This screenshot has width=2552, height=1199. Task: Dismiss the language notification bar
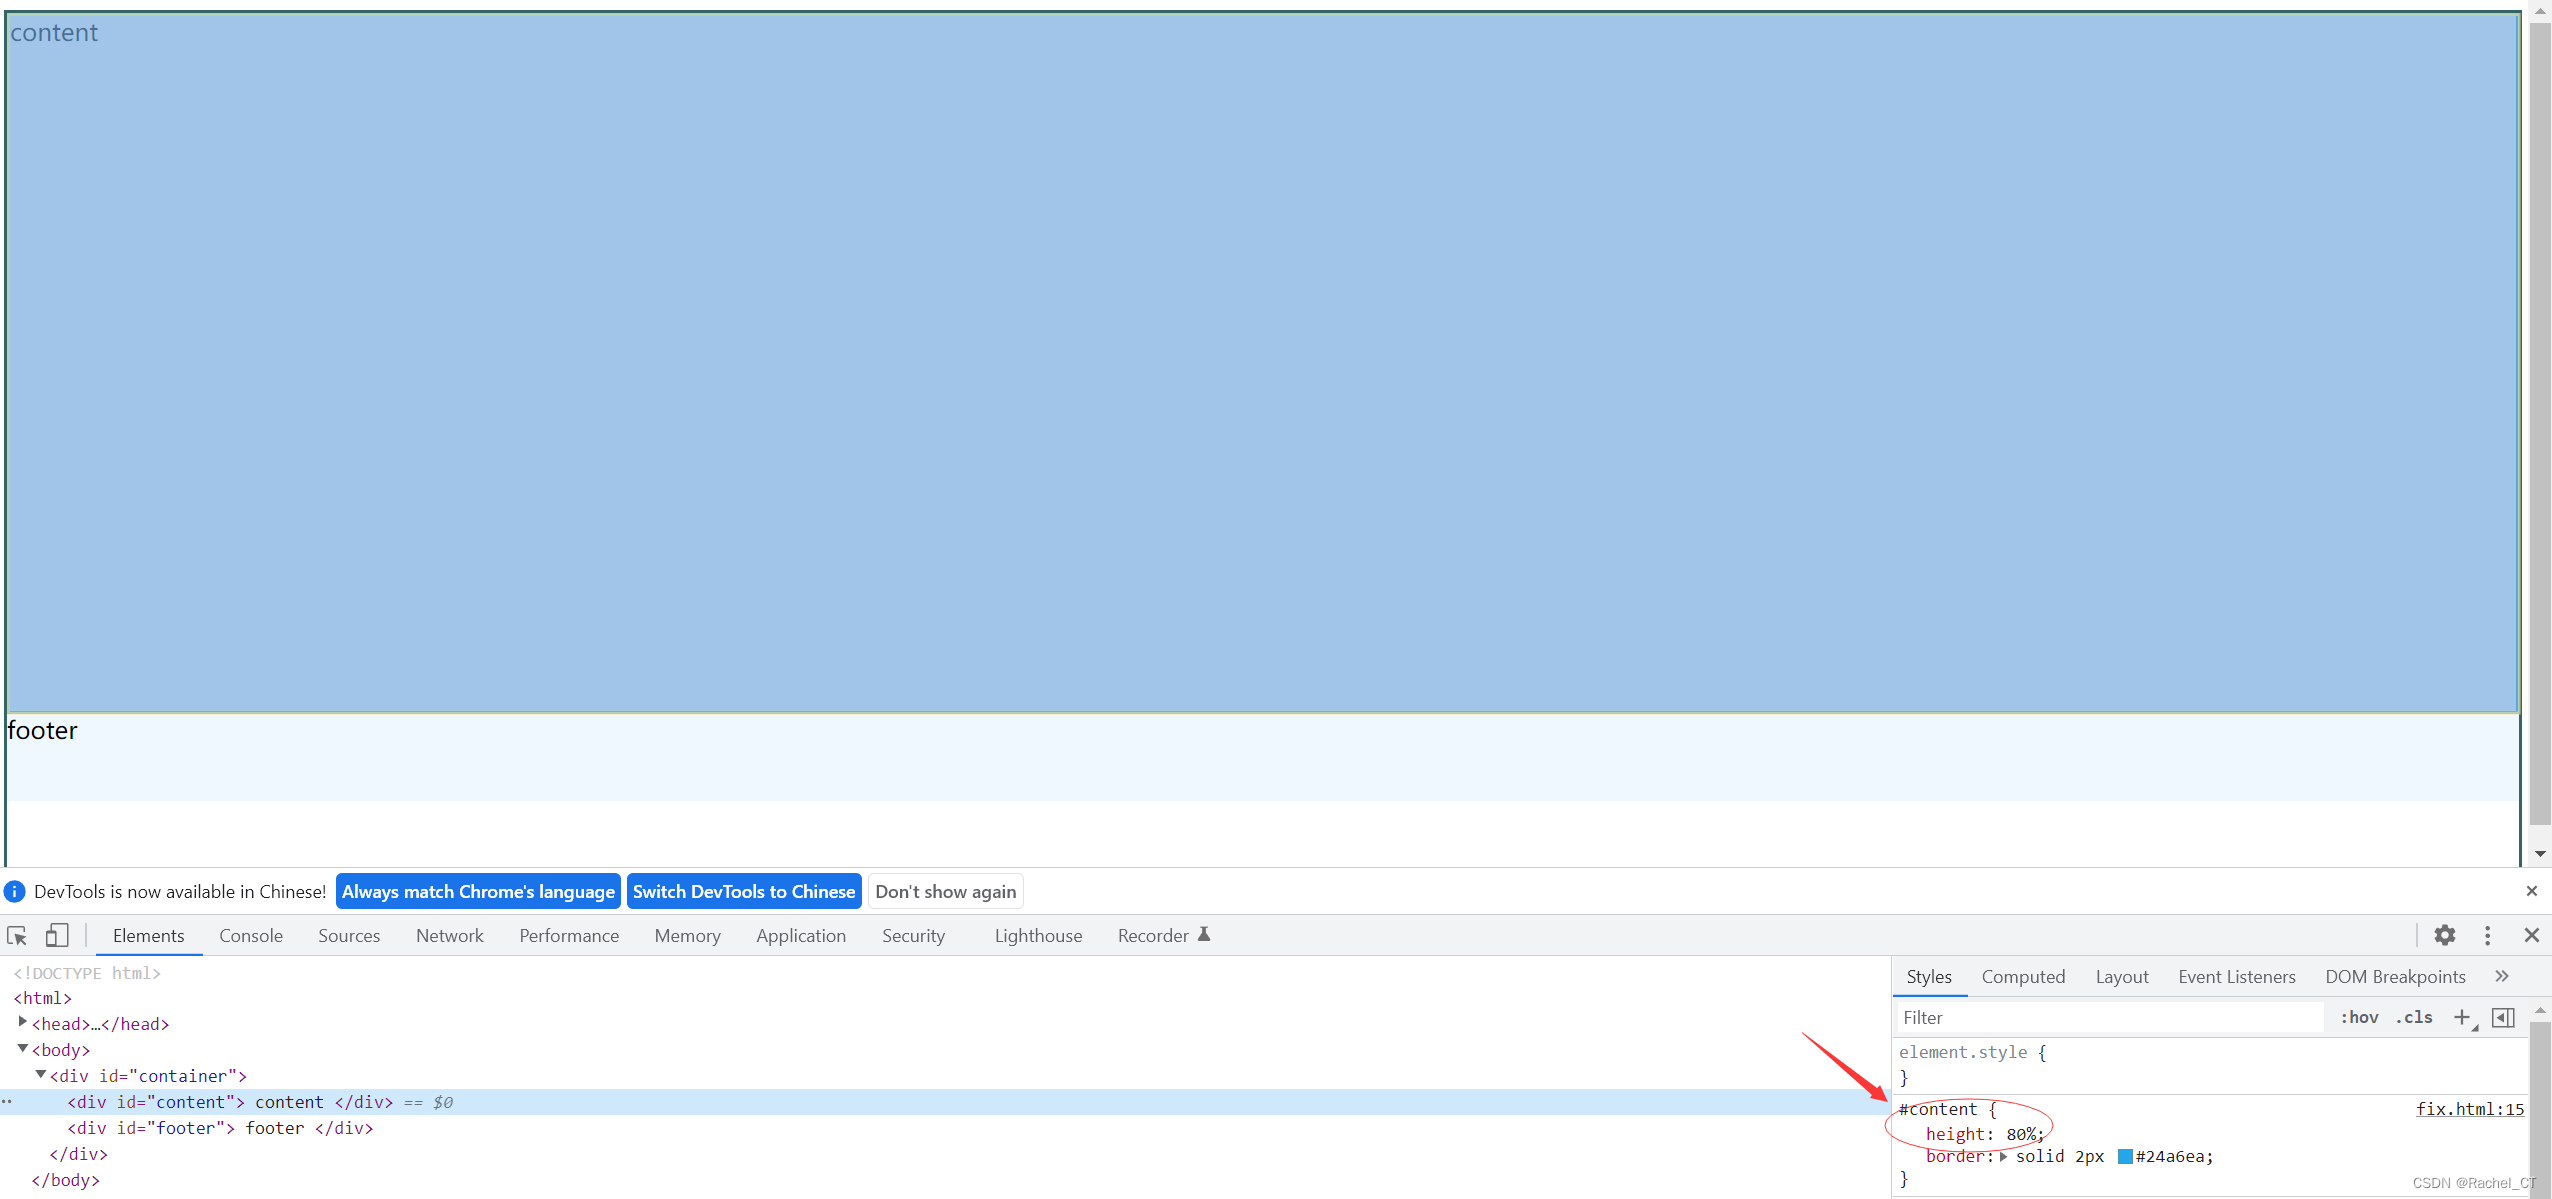[x=2531, y=891]
